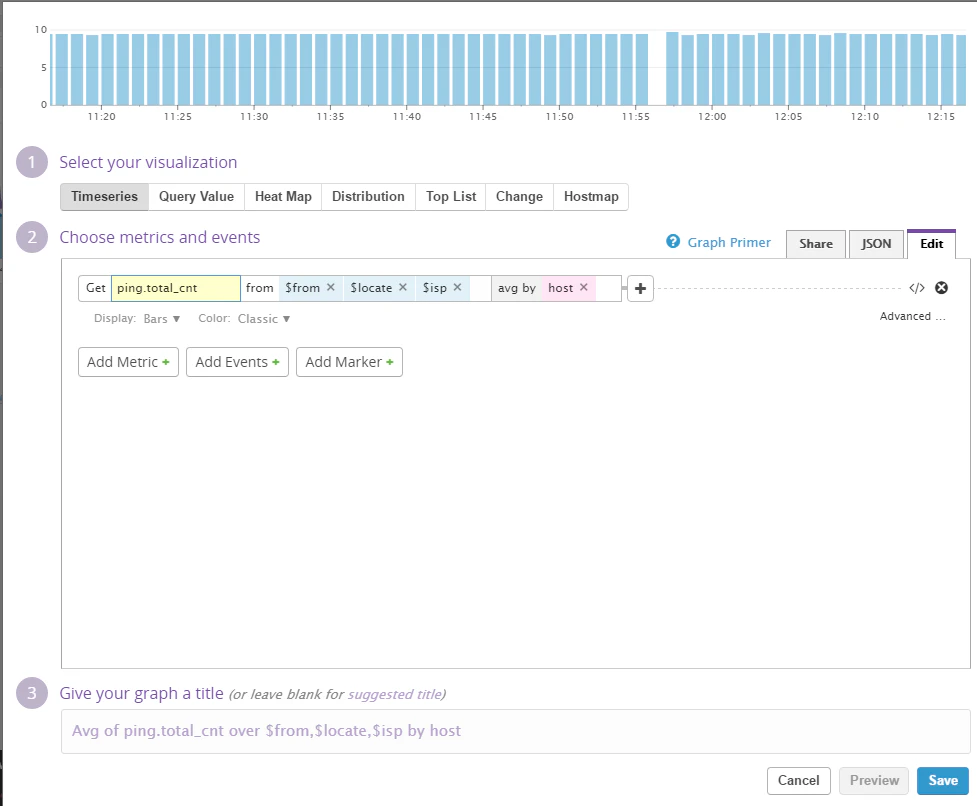The height and width of the screenshot is (806, 977).
Task: Pick the Hostmap visualization
Action: pyautogui.click(x=591, y=197)
